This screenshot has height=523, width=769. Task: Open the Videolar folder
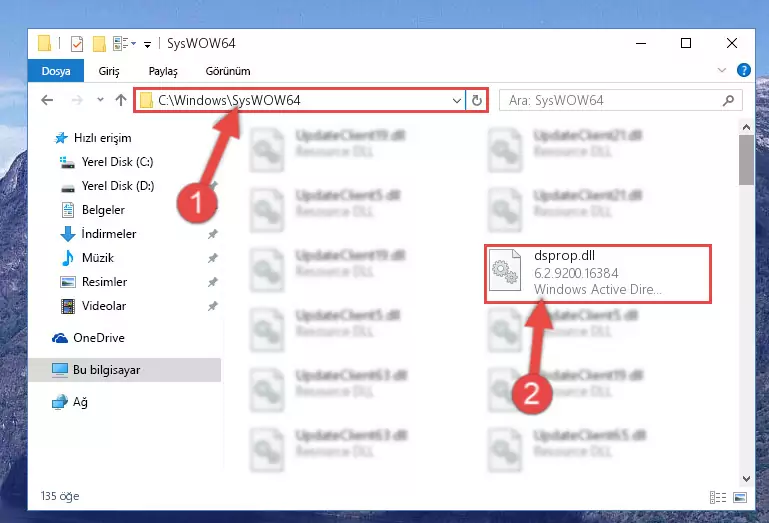click(x=103, y=306)
